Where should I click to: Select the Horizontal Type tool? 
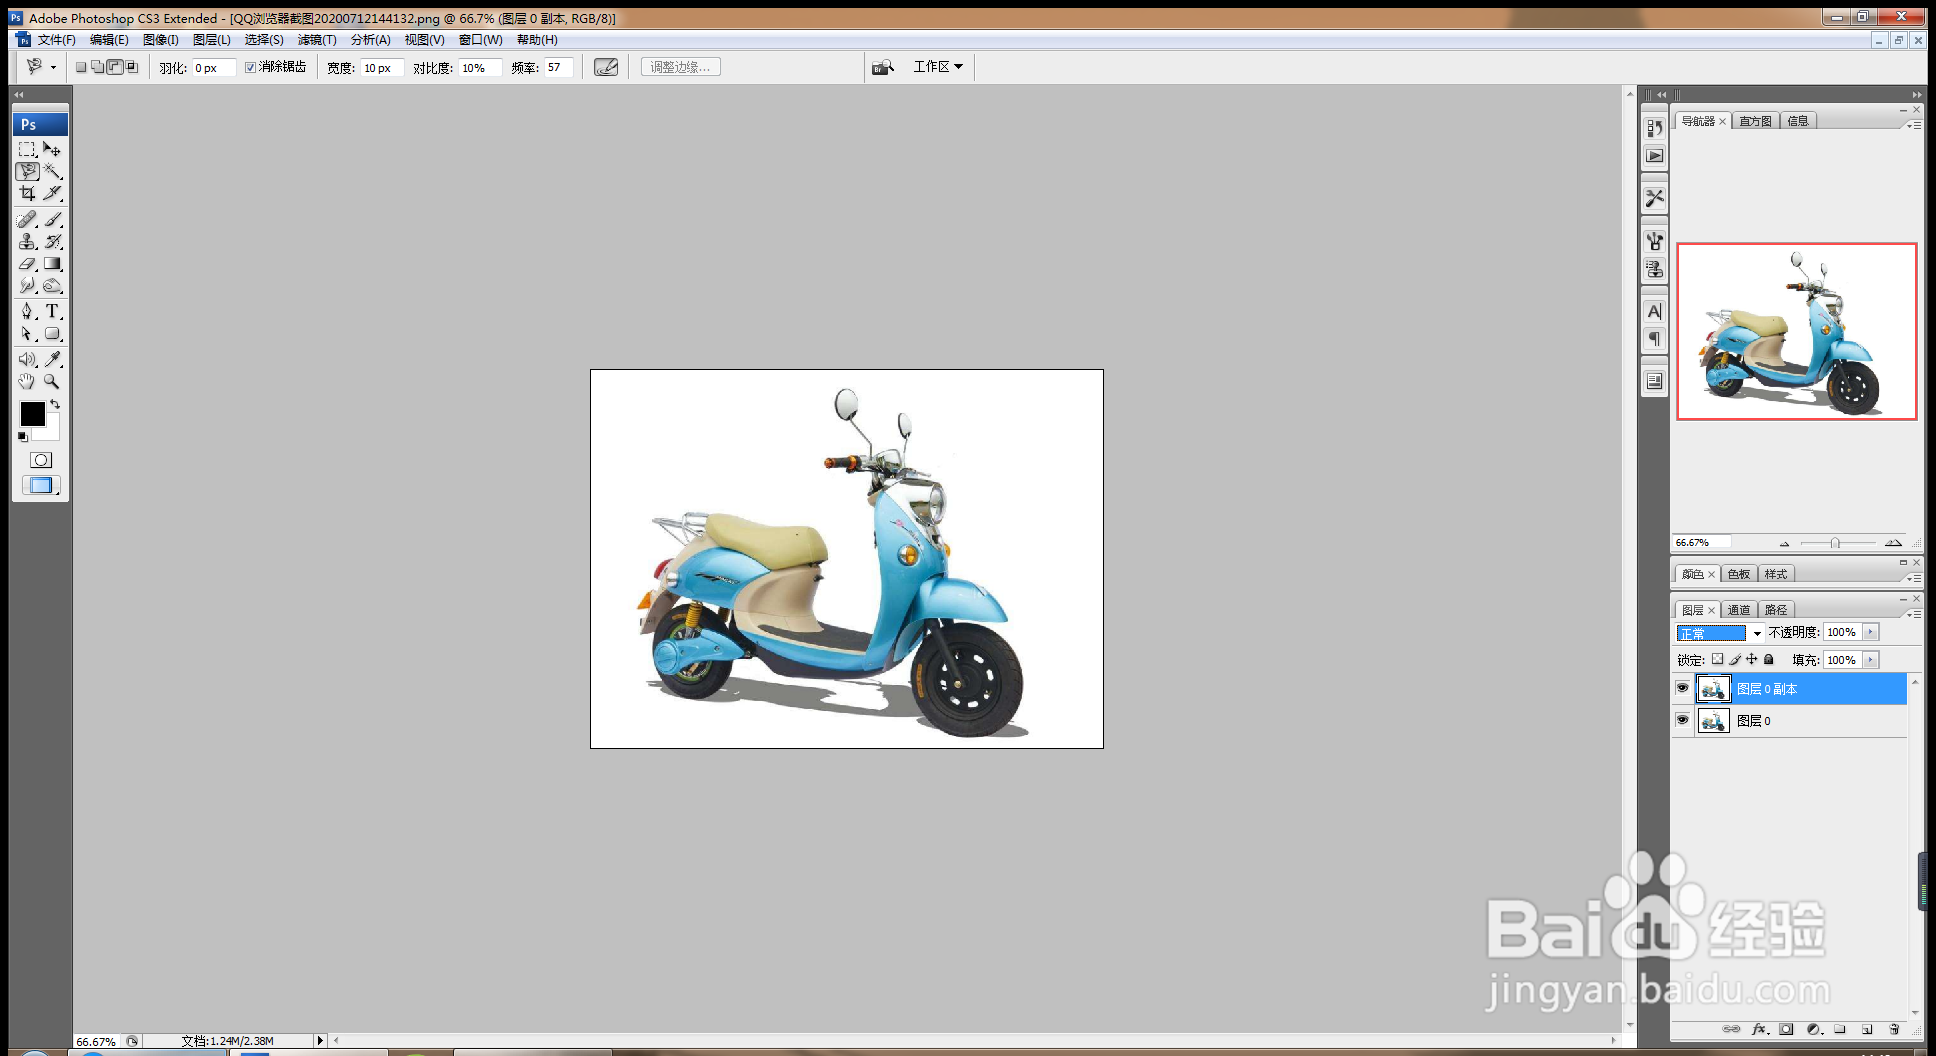52,311
